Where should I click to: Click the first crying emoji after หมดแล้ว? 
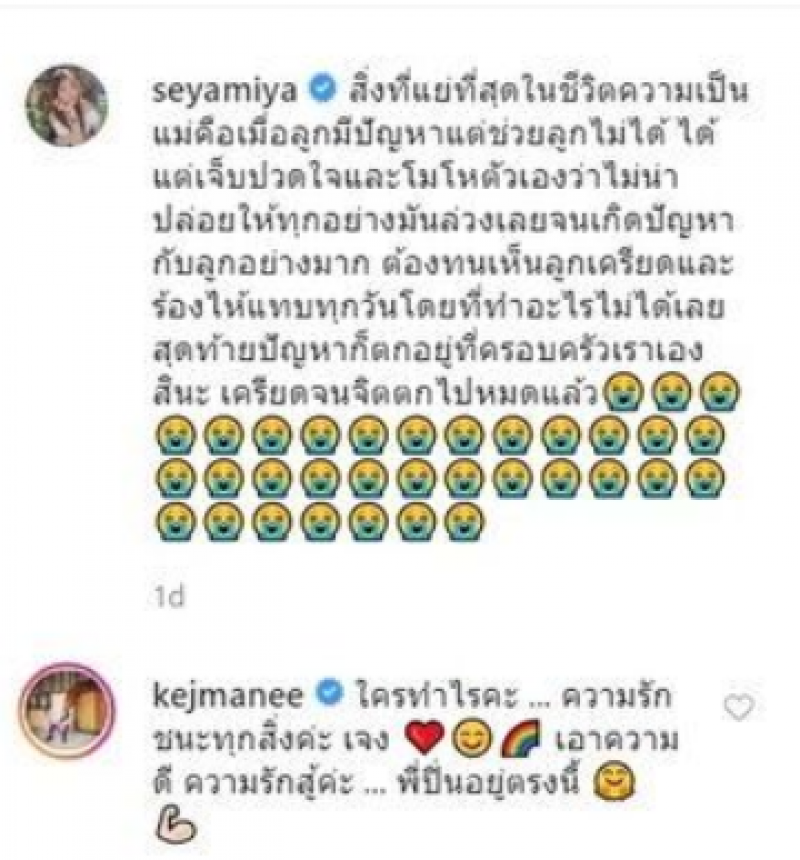(623, 393)
